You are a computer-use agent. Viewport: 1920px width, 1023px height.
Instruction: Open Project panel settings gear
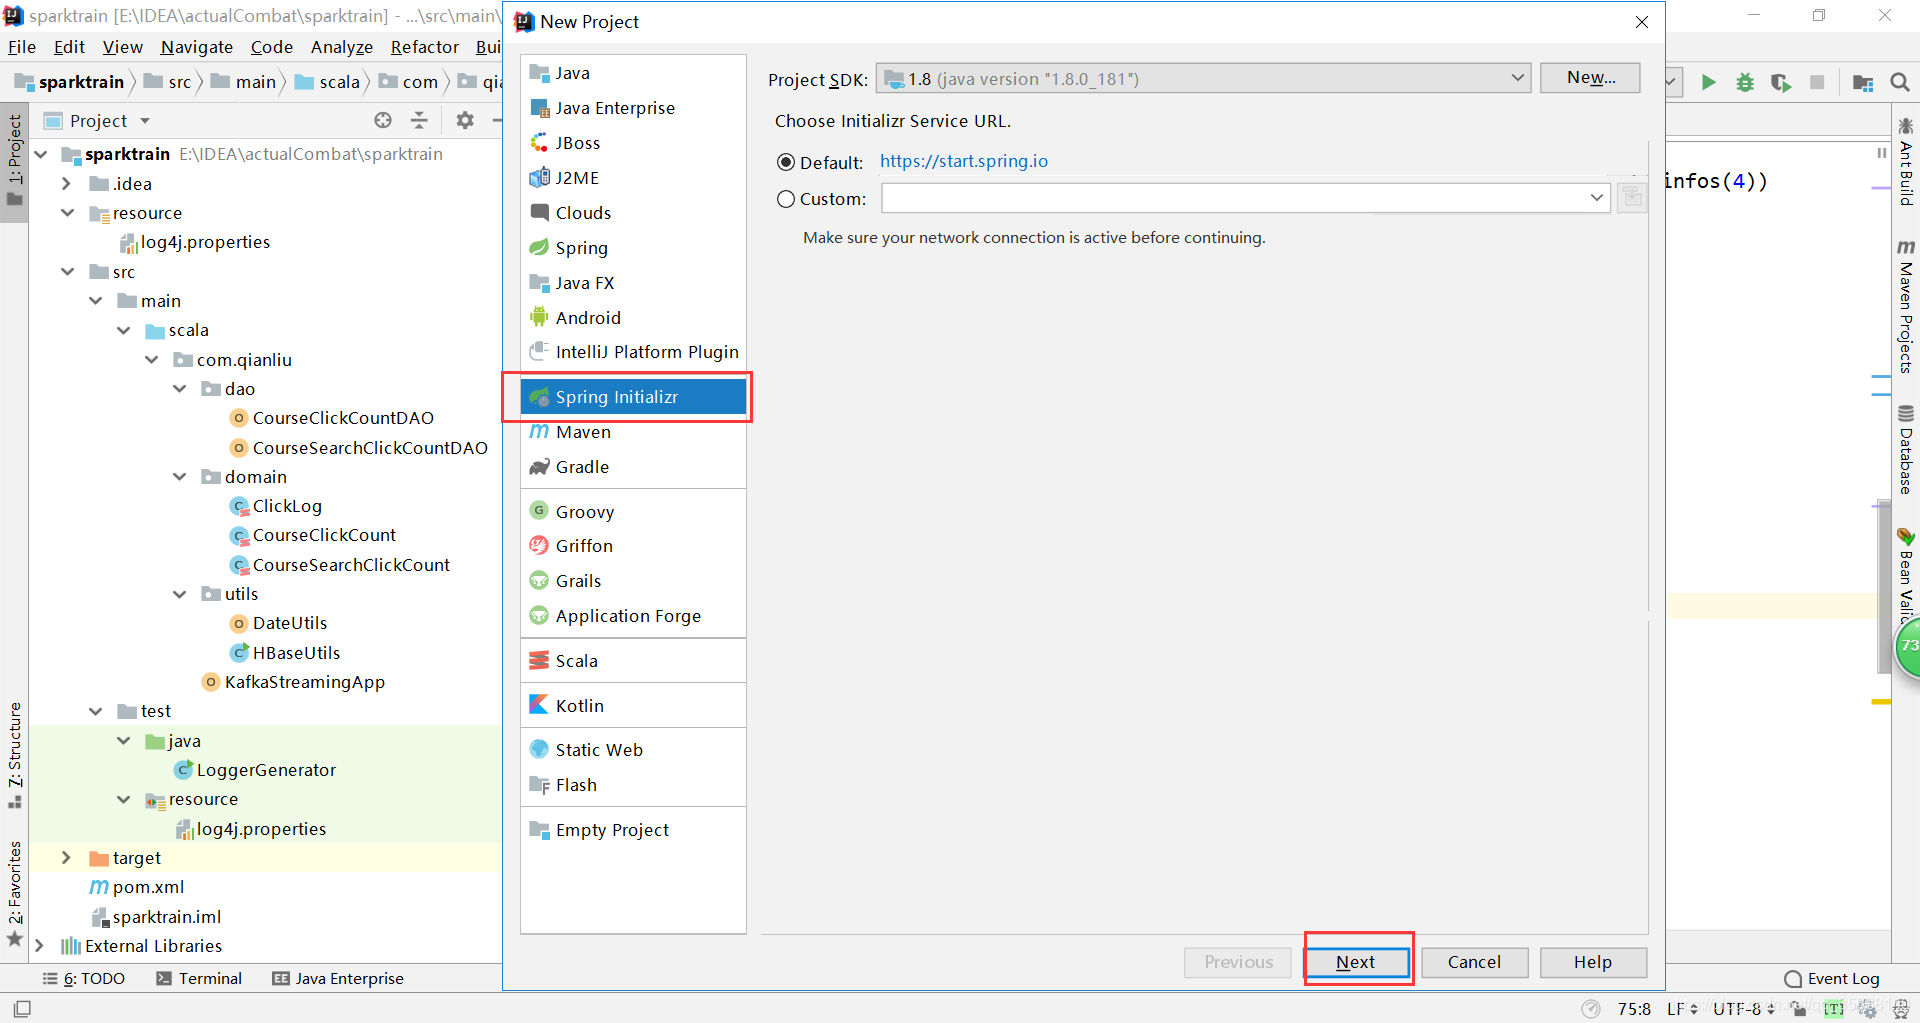click(465, 120)
